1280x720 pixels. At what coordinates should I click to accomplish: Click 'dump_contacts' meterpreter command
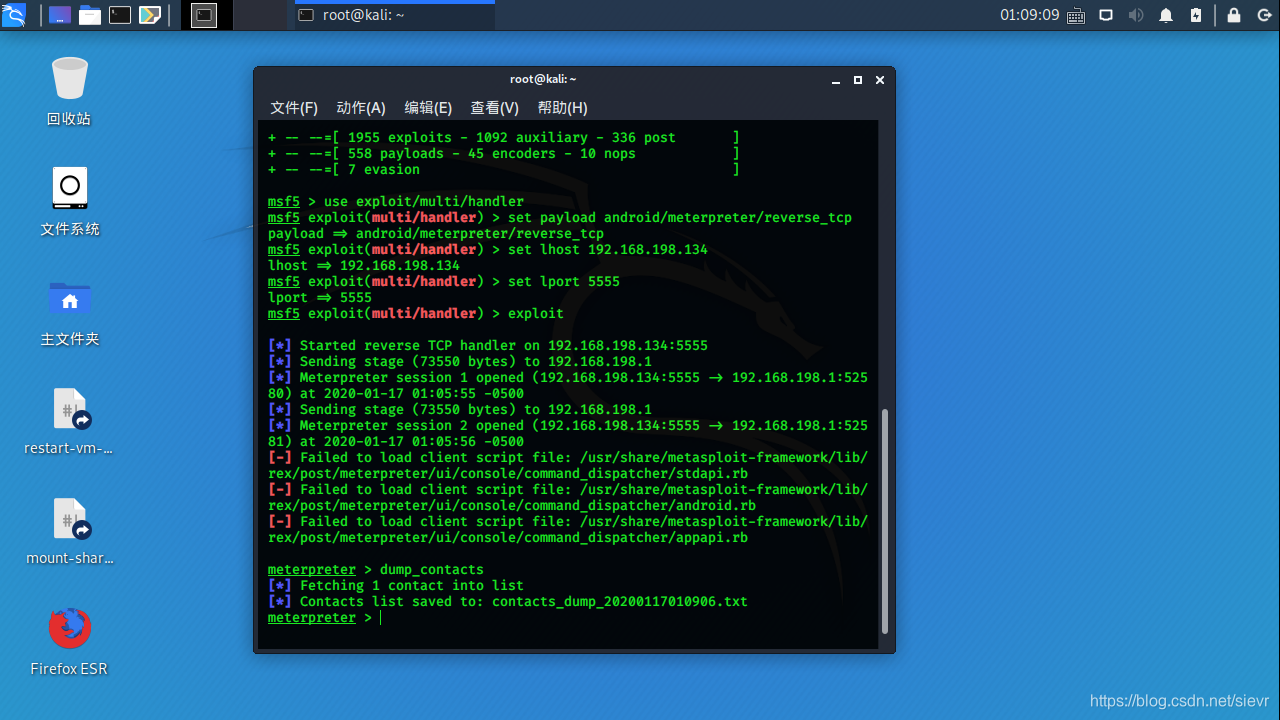click(x=432, y=570)
